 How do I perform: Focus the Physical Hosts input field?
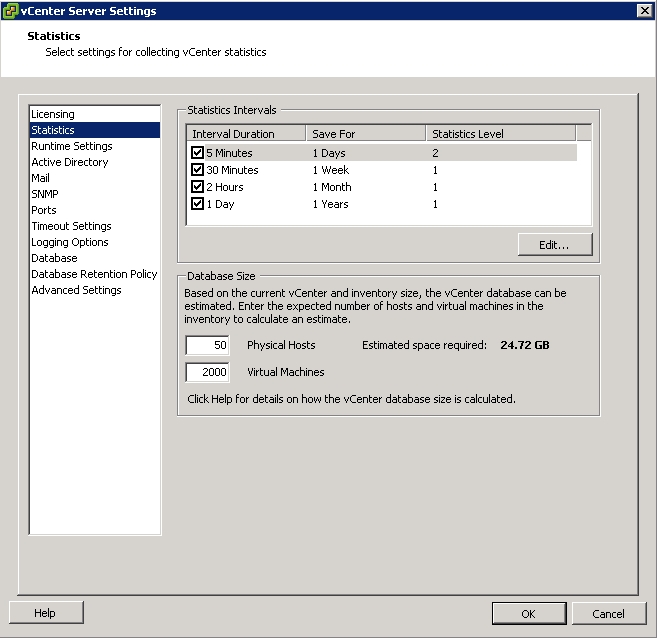[x=207, y=345]
